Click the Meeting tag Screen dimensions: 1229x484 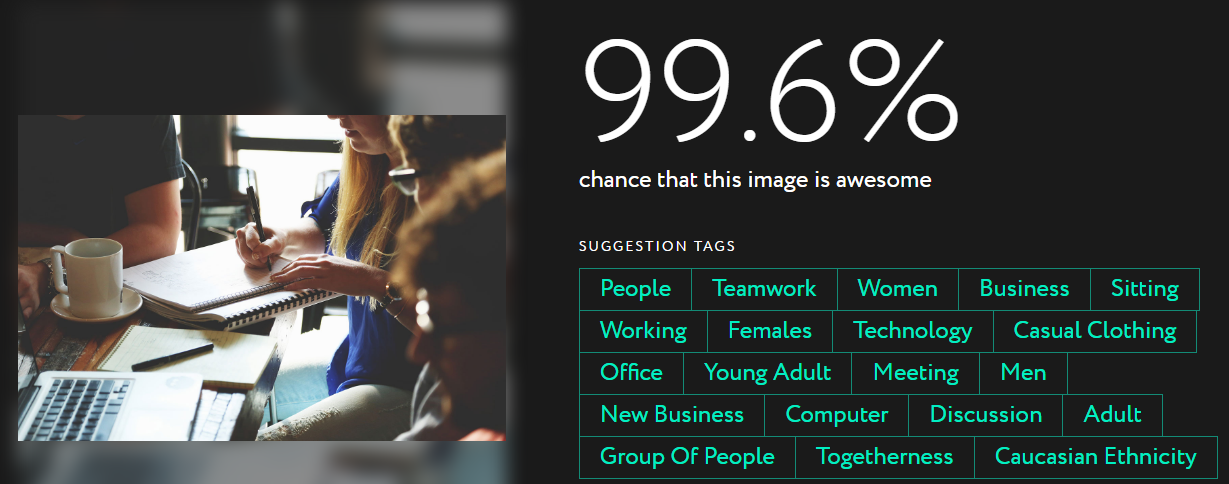(916, 373)
